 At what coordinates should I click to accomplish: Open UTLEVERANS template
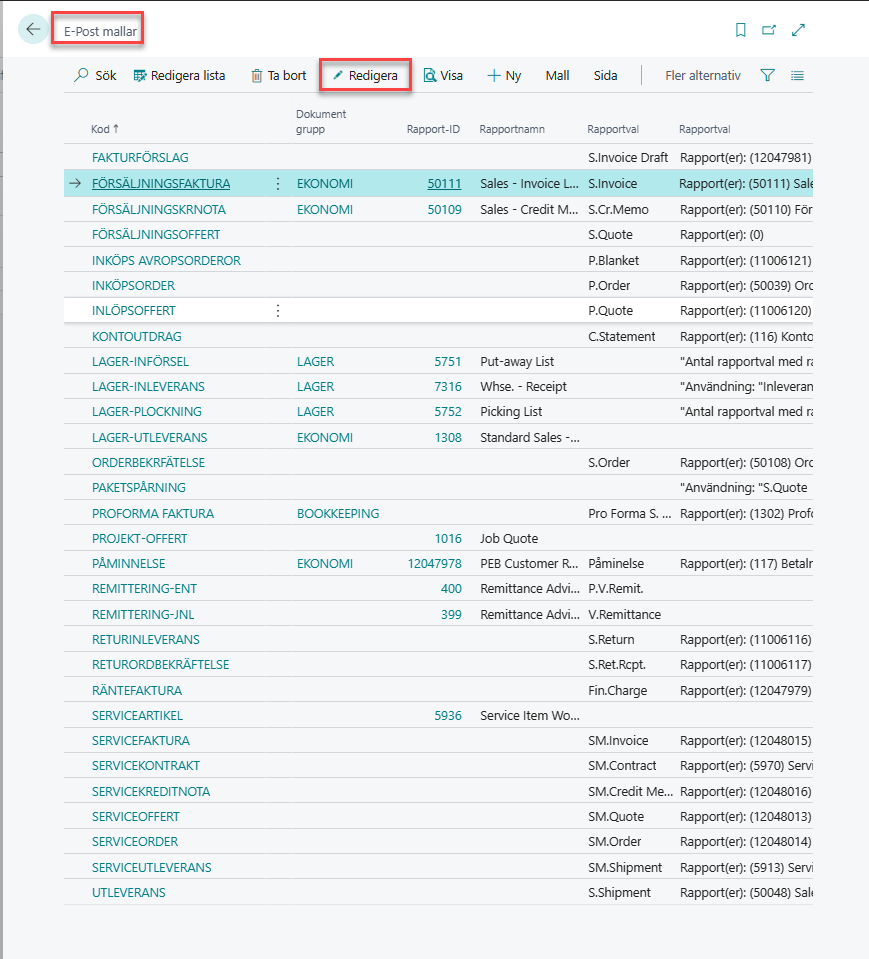(128, 892)
